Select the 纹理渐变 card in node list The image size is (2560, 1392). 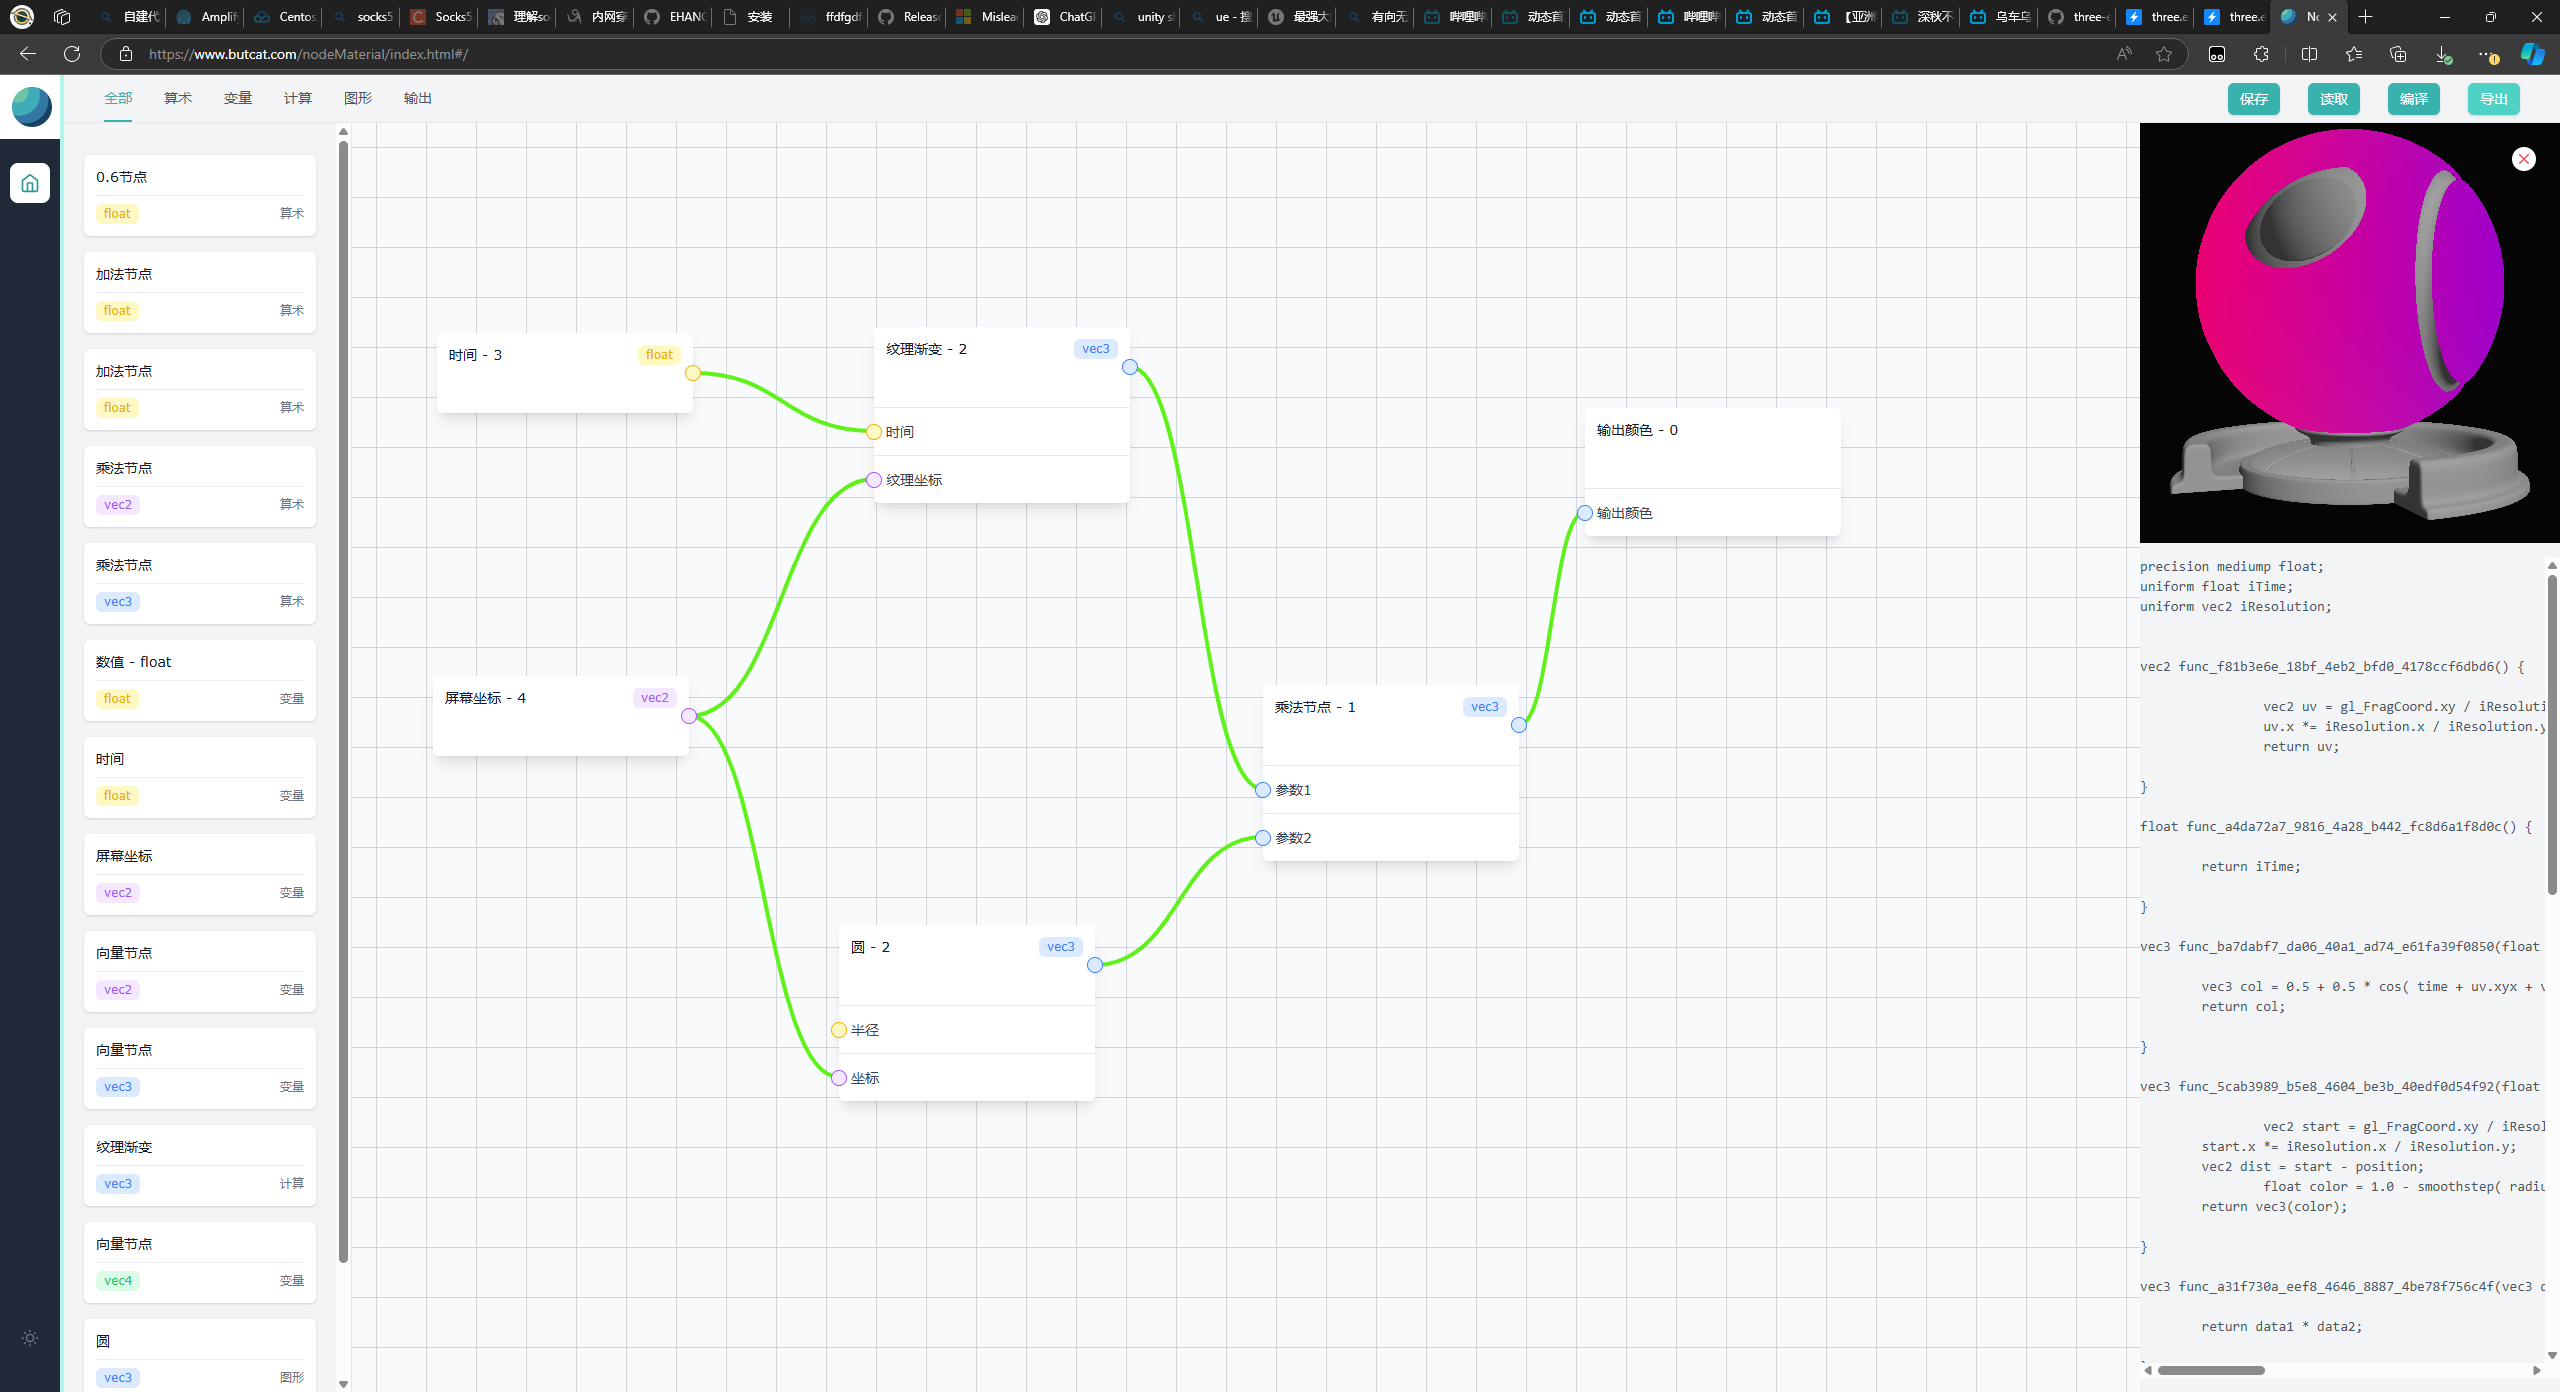200,1165
